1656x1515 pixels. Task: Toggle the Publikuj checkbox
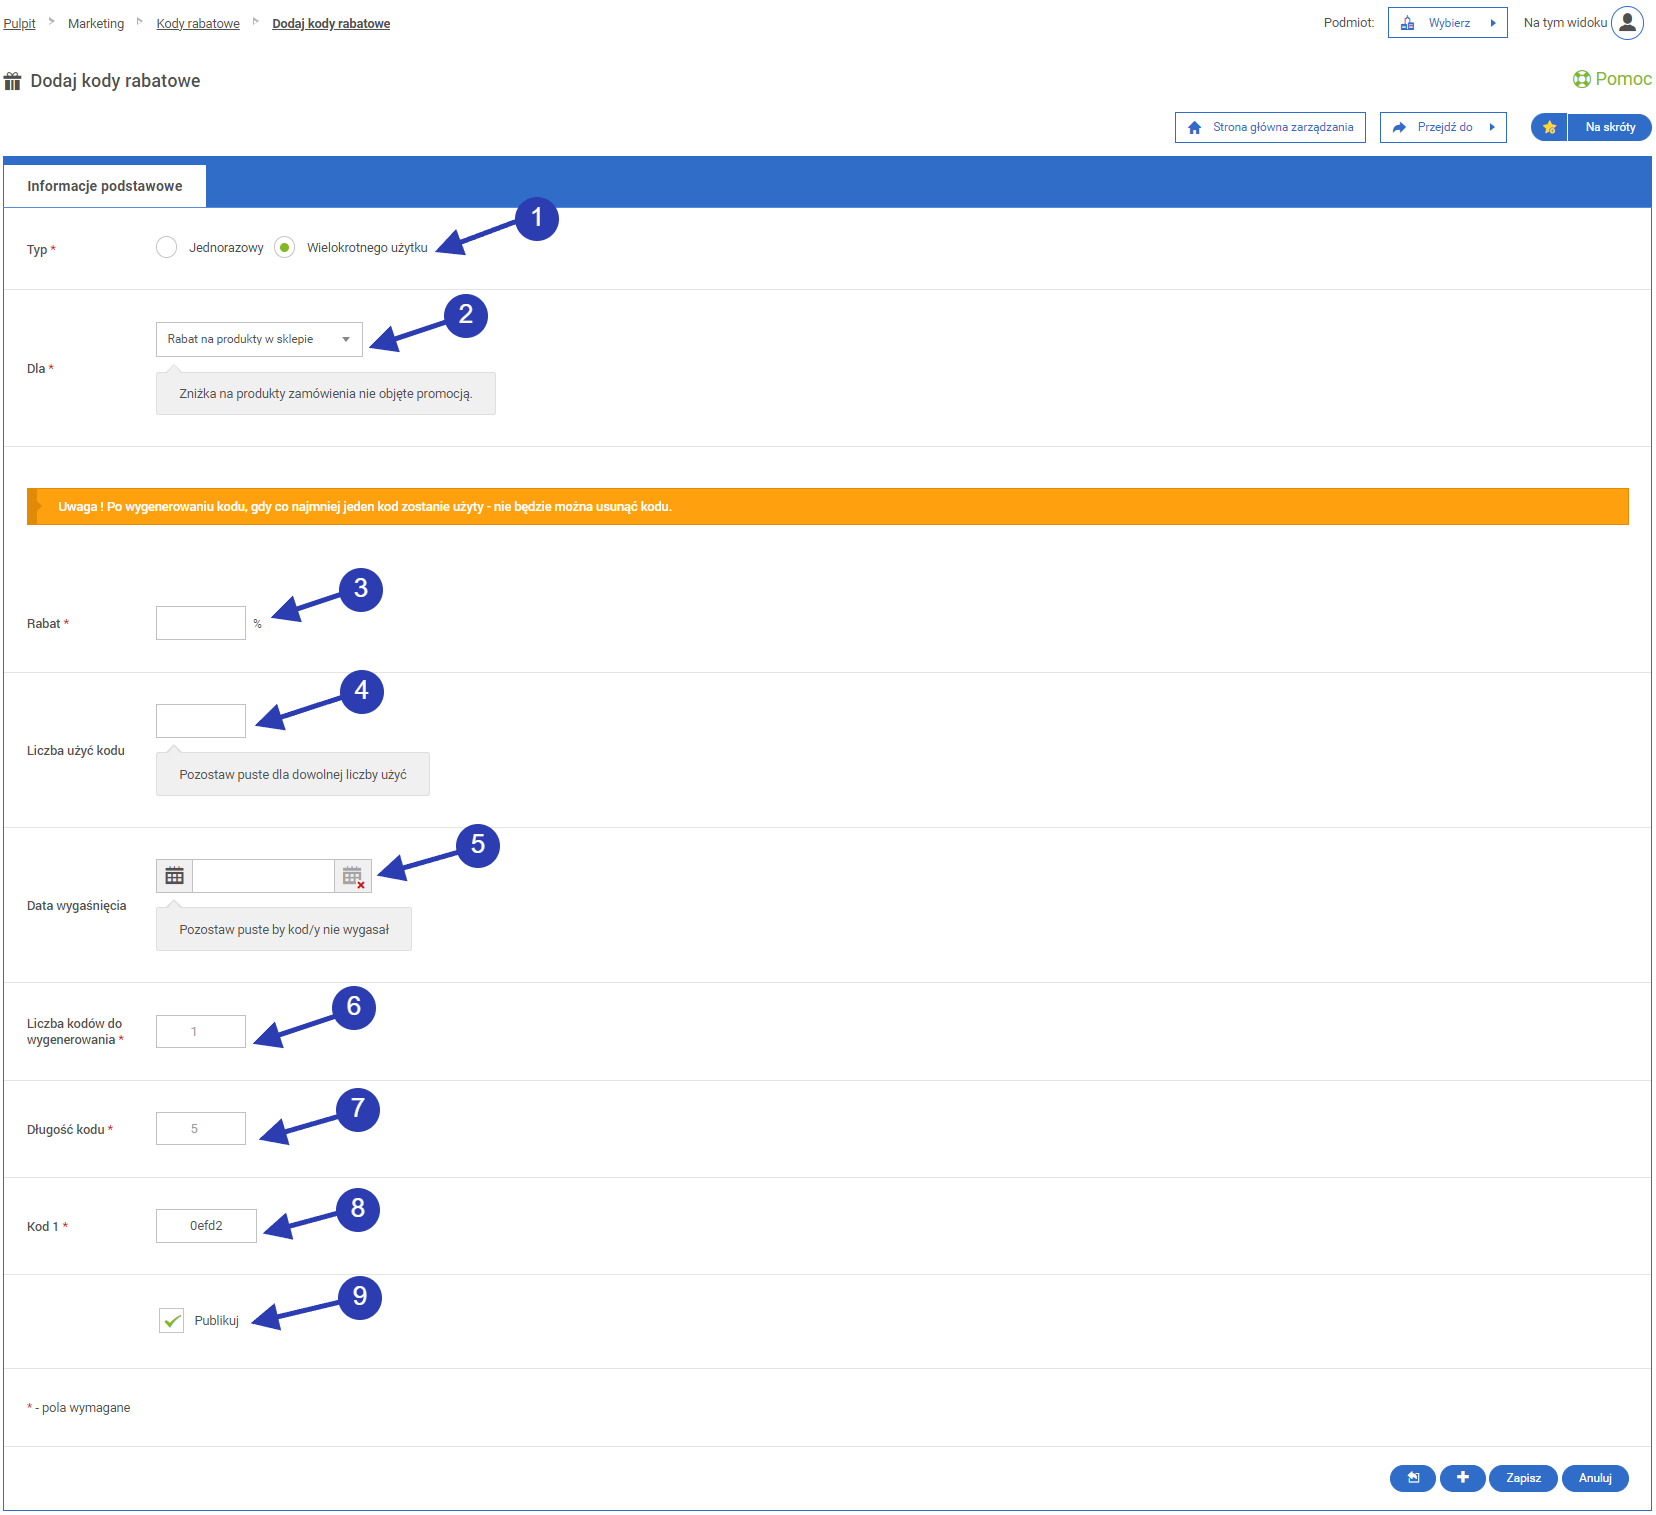click(x=172, y=1321)
